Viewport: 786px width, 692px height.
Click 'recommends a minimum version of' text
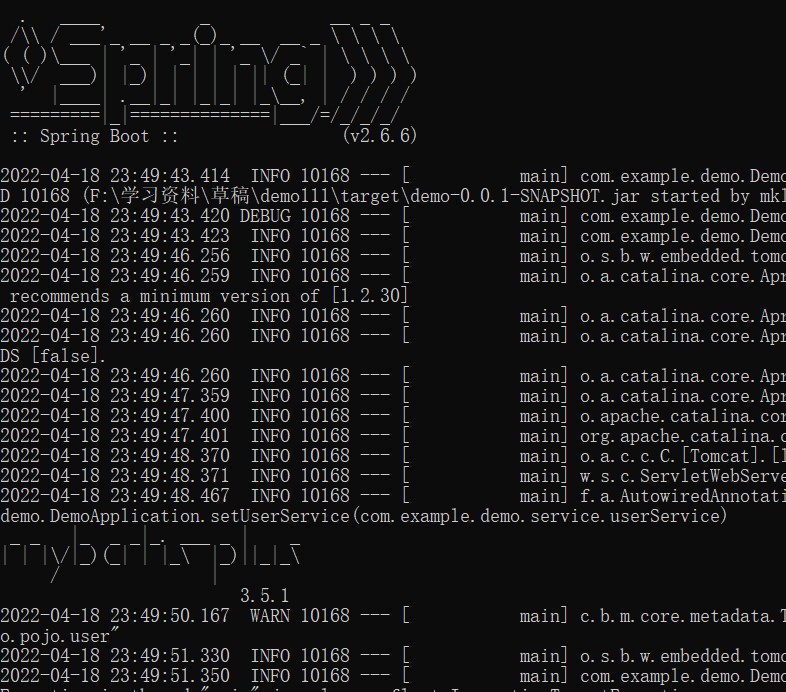[164, 296]
